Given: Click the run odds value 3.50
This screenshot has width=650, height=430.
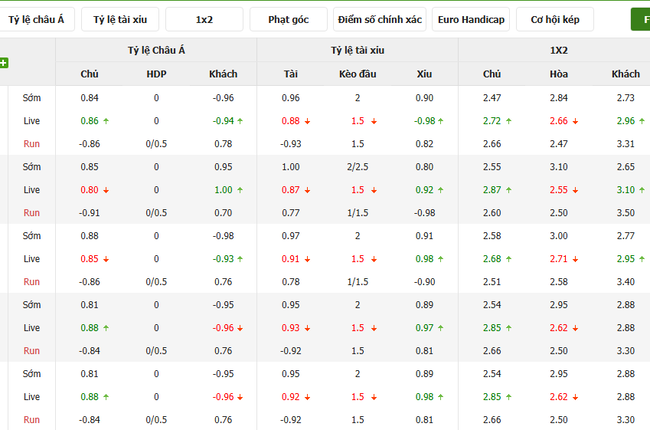Looking at the screenshot, I should click(626, 213).
